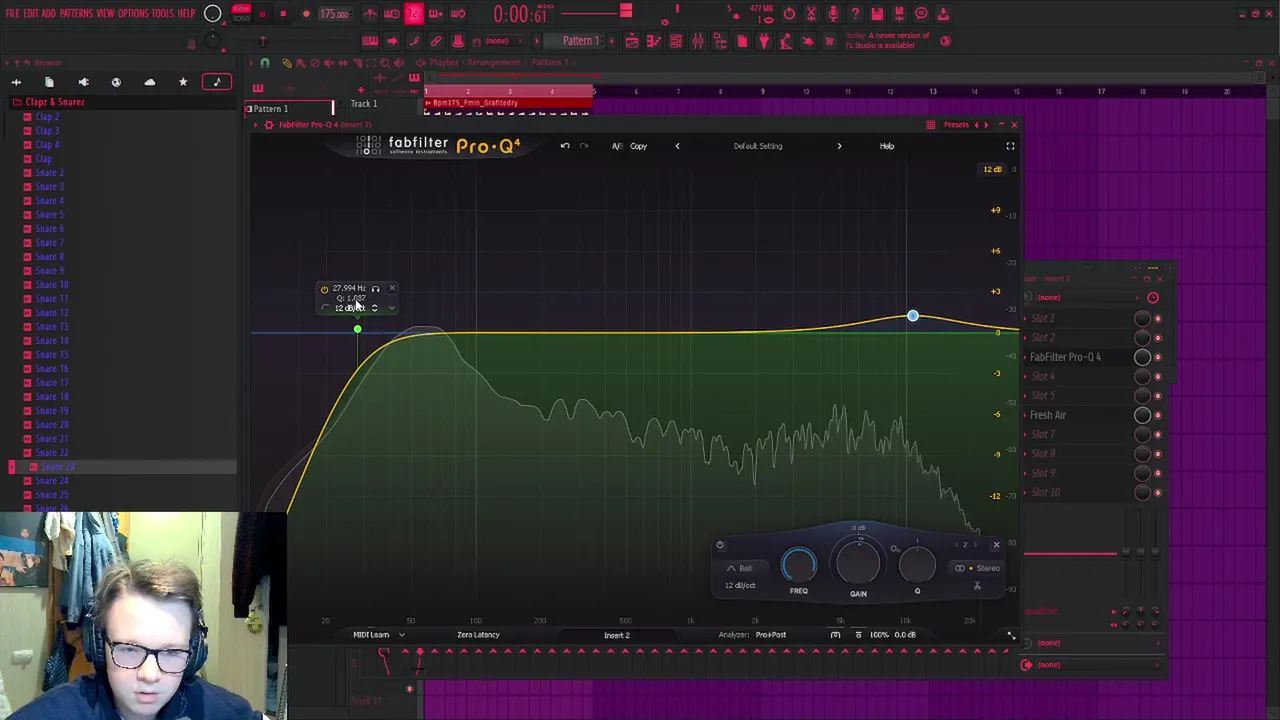
Task: Close the band control panel with X
Action: coord(996,545)
